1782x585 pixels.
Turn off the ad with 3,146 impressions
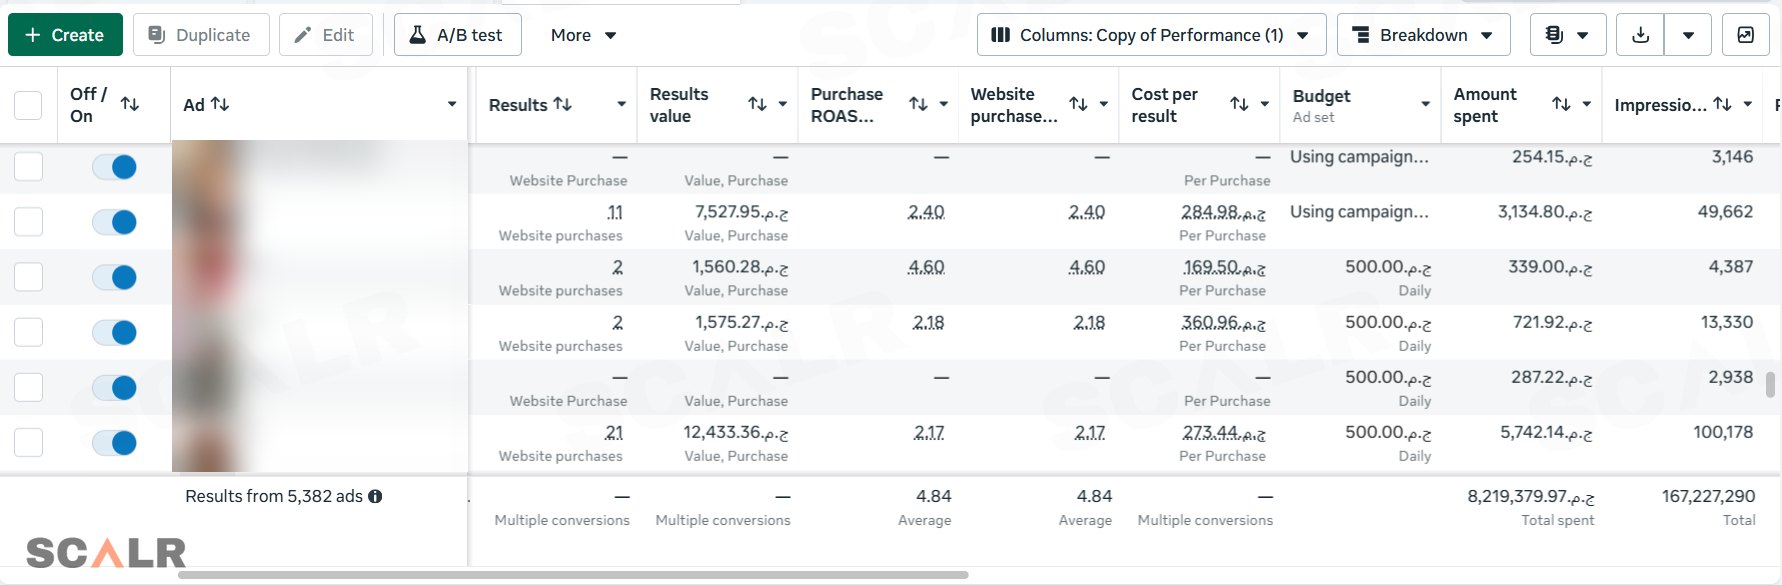click(115, 167)
